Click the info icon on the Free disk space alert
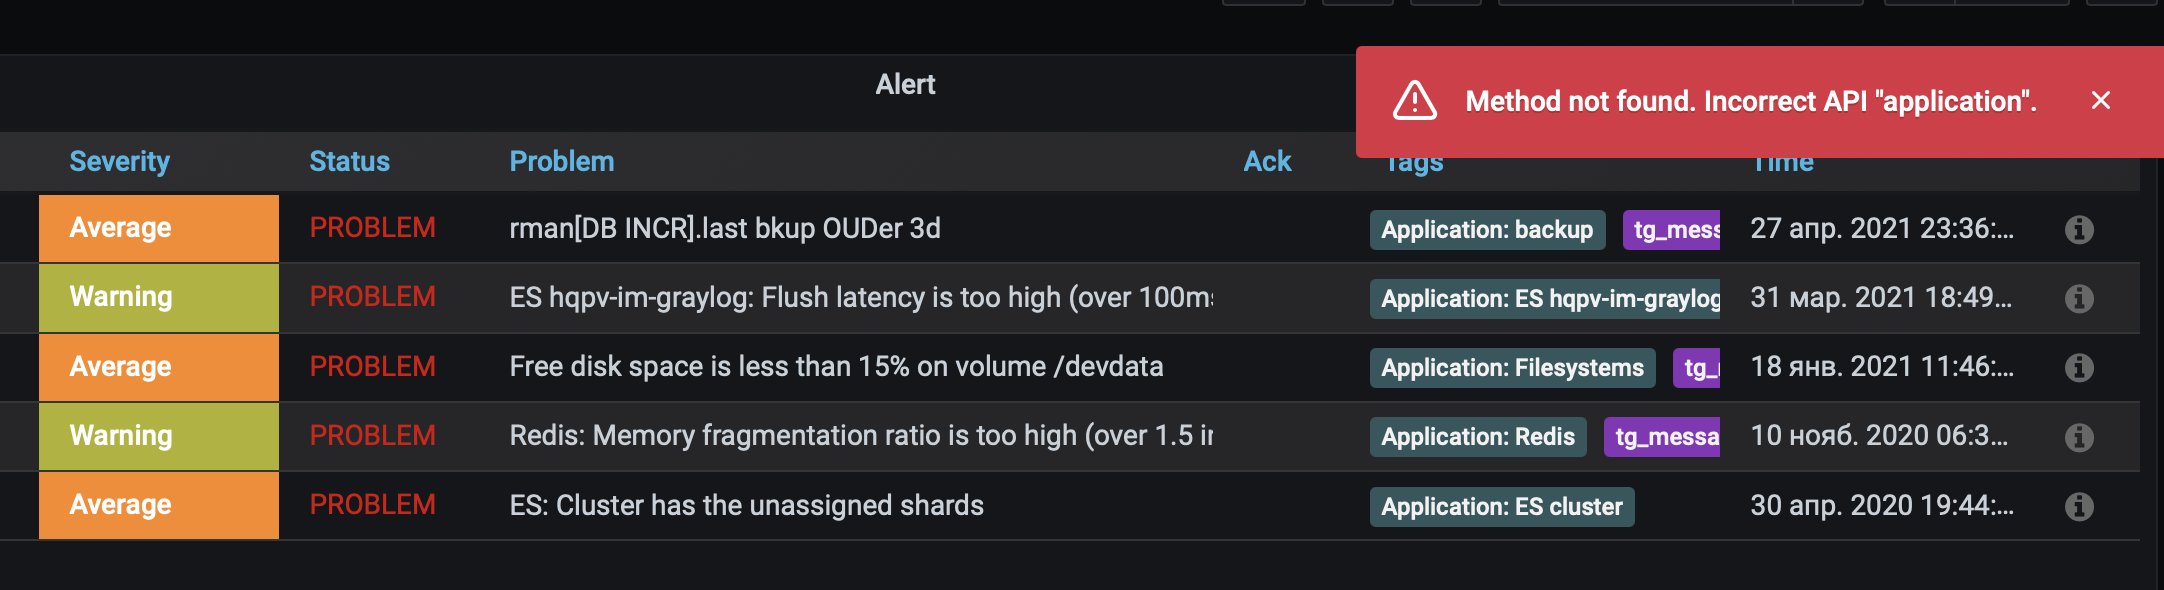Viewport: 2164px width, 590px height. tap(2080, 367)
